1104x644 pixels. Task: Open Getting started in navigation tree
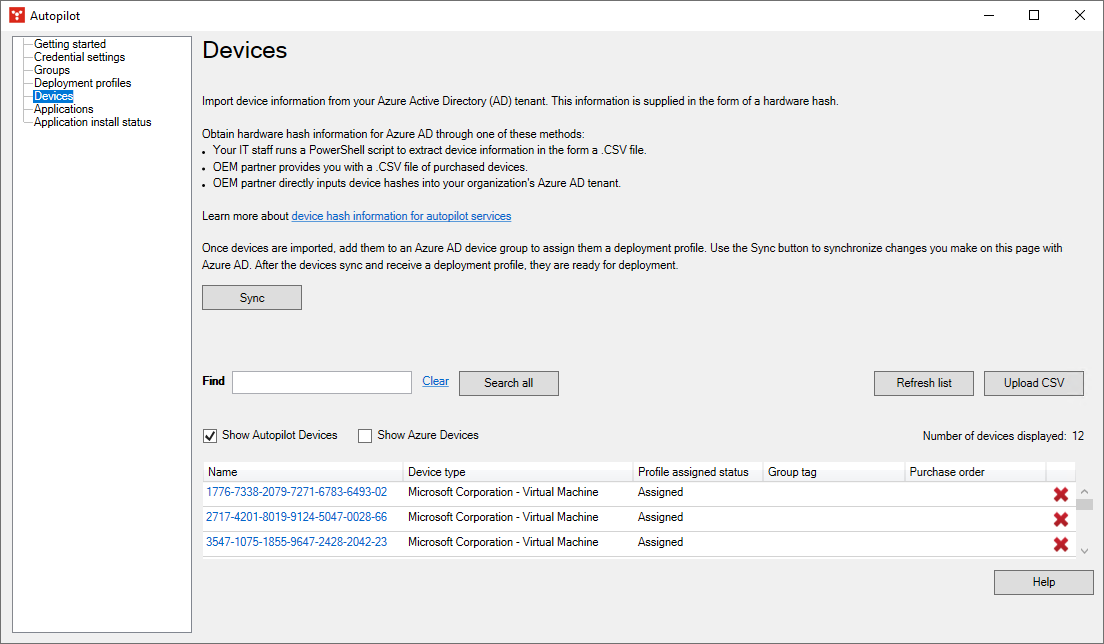[x=69, y=44]
